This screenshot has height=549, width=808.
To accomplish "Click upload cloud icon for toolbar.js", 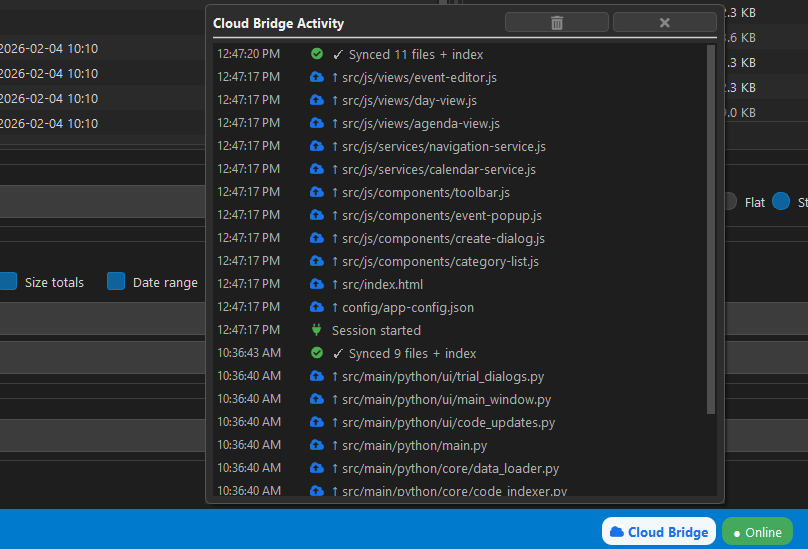I will pyautogui.click(x=317, y=192).
